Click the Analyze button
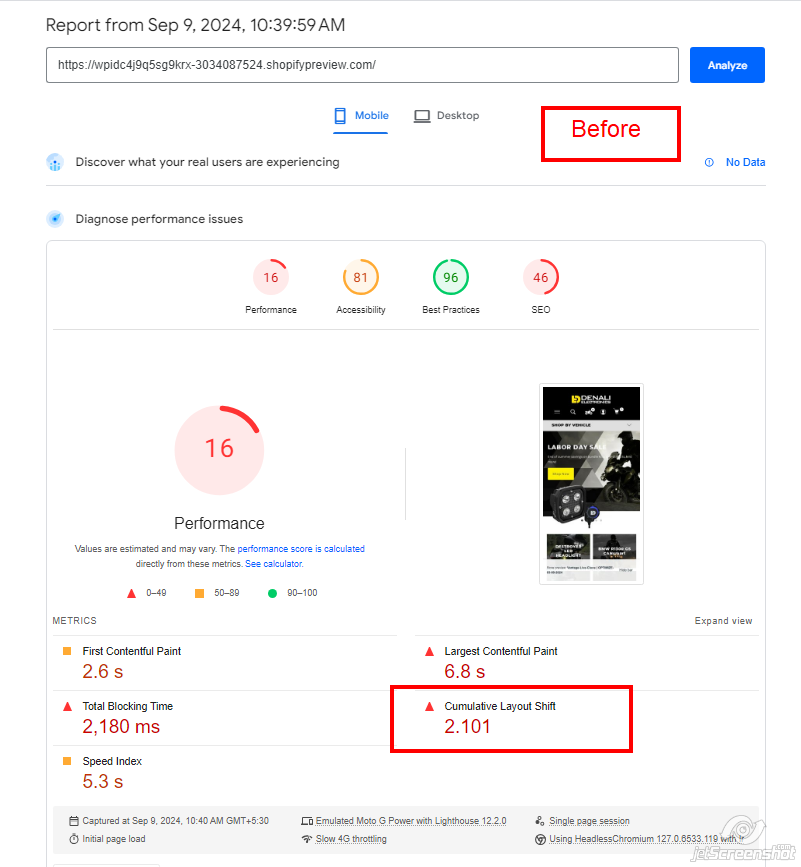 coord(727,65)
